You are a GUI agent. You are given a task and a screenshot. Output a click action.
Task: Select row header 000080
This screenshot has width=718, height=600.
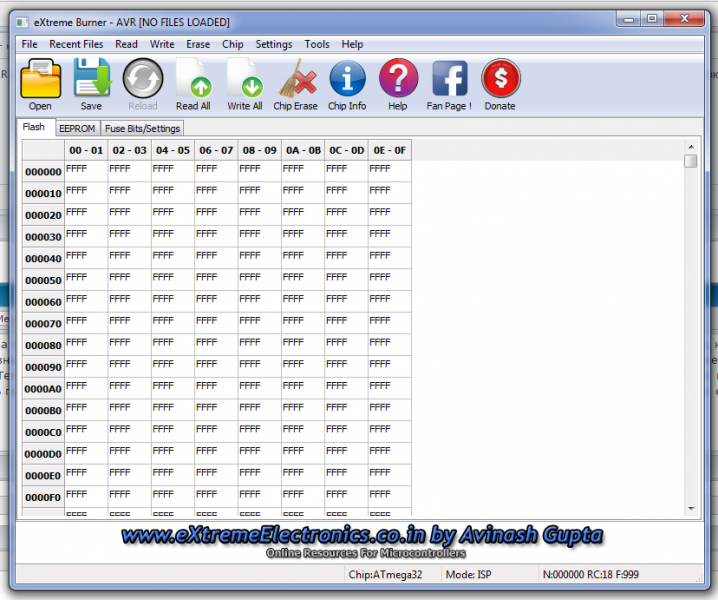pos(44,345)
